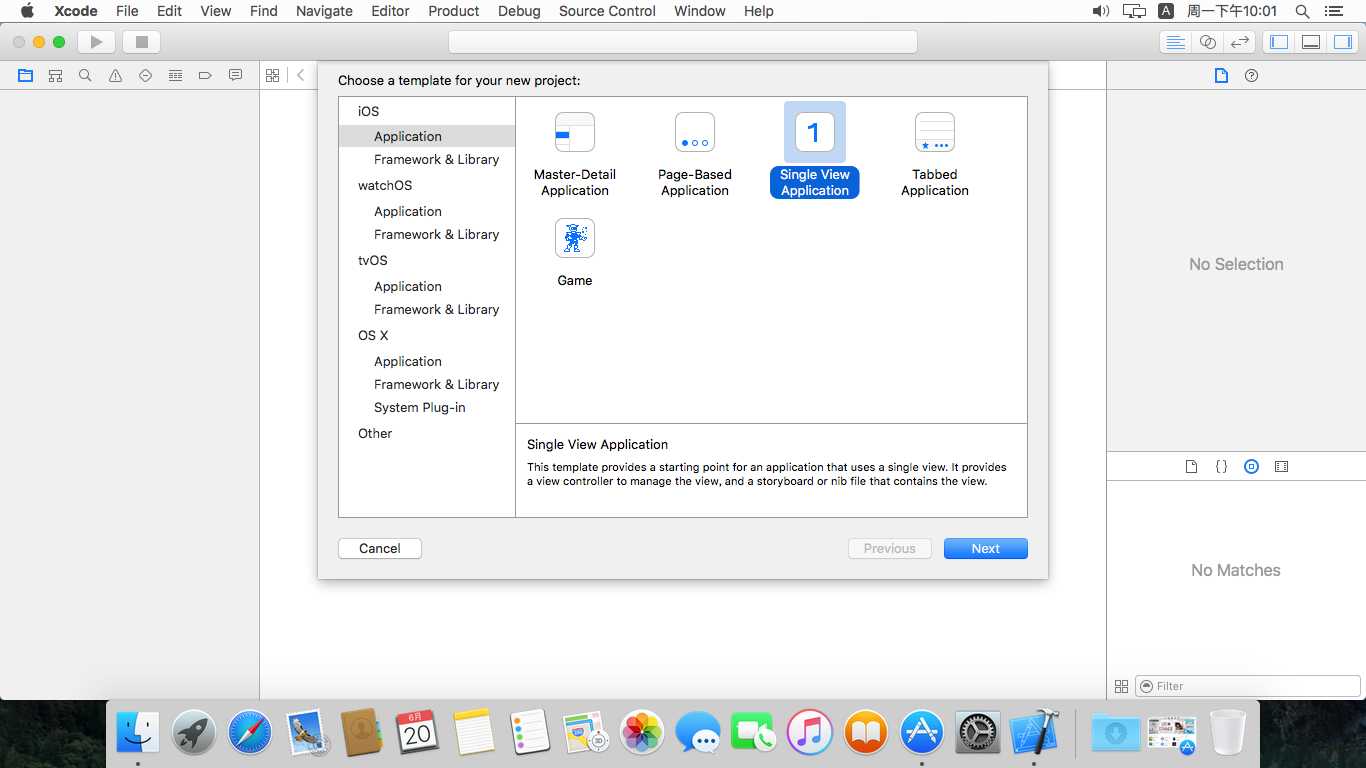Open the Edit menu
This screenshot has width=1366, height=768.
coord(169,11)
